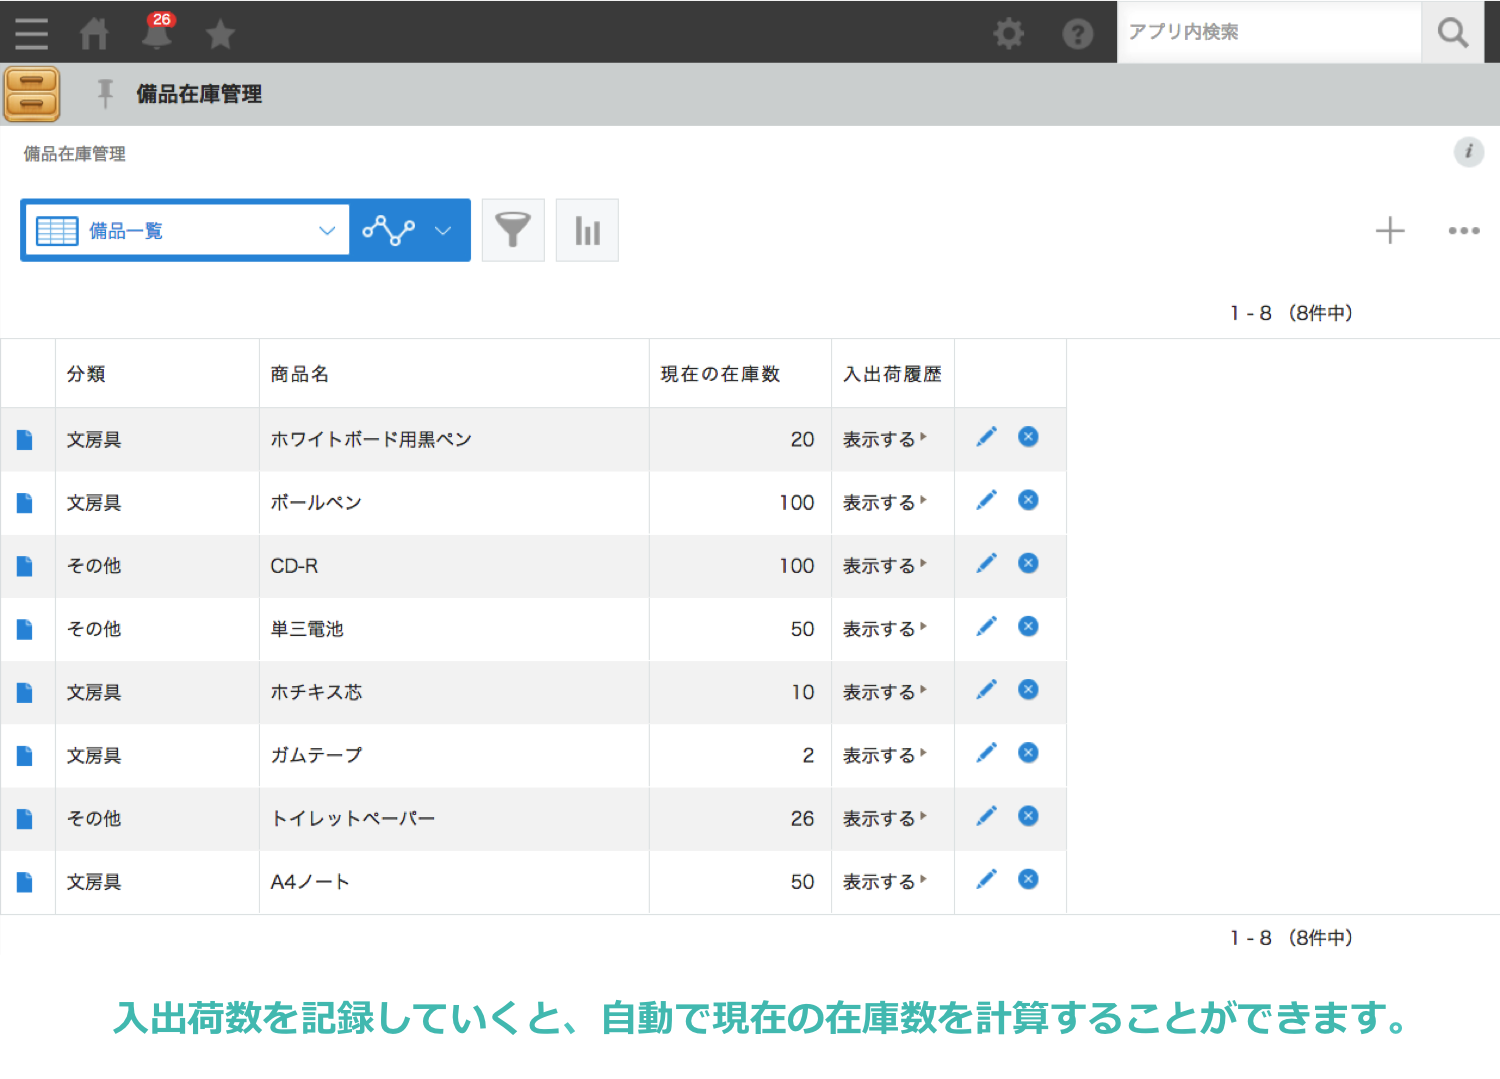The width and height of the screenshot is (1500, 1079).
Task: Click the orange drawer app icon
Action: pos(32,94)
